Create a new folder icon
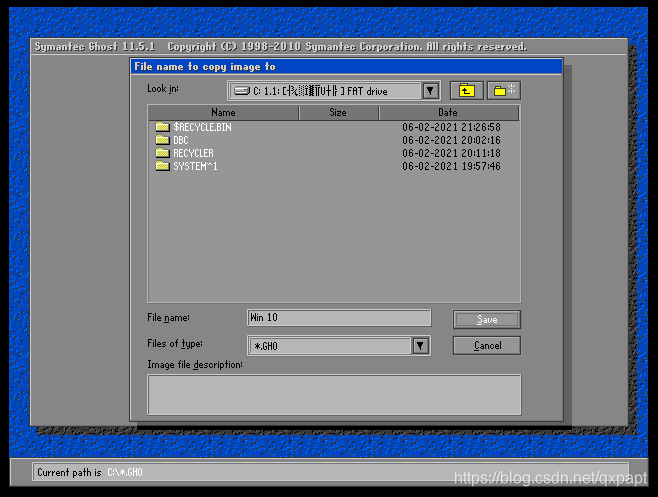Image resolution: width=658 pixels, height=497 pixels. pos(504,91)
